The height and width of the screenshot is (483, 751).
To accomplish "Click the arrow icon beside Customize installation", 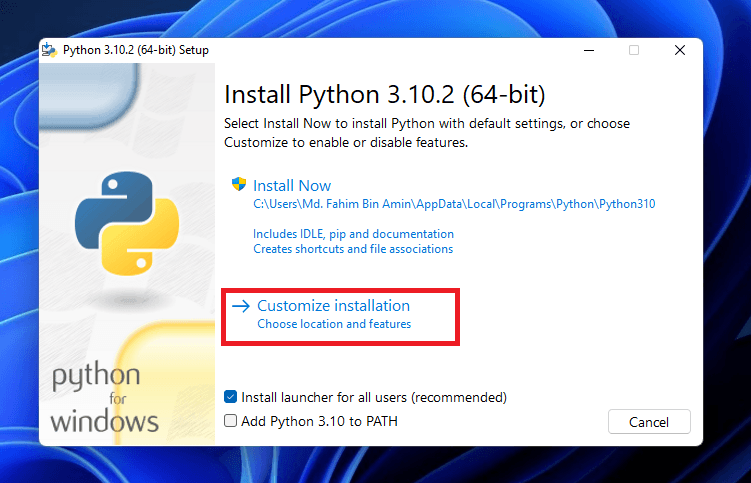I will (x=241, y=306).
